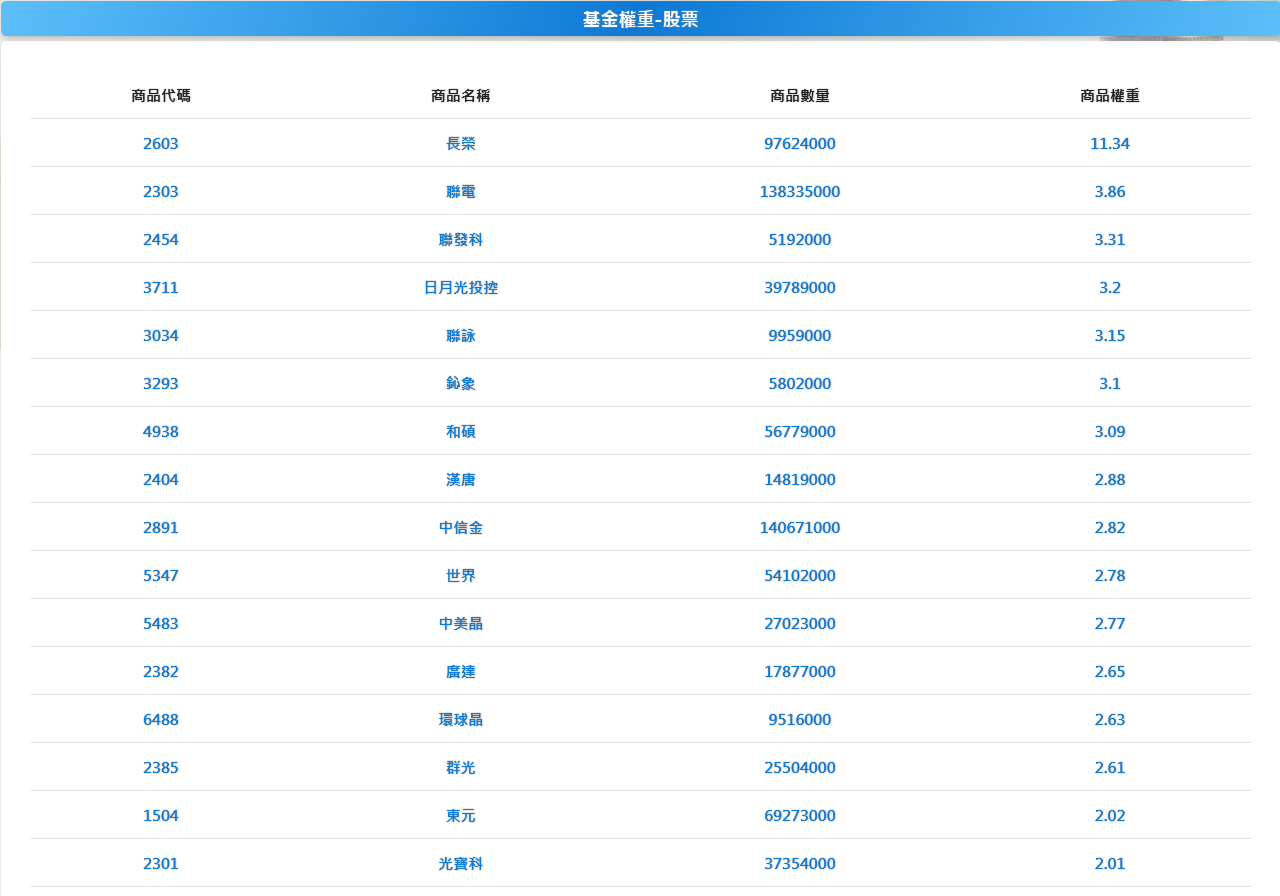Open stock code 2454

click(x=161, y=240)
